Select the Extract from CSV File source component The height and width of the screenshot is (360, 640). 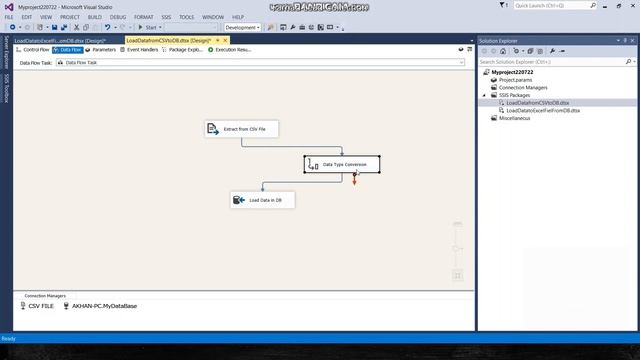tap(242, 129)
